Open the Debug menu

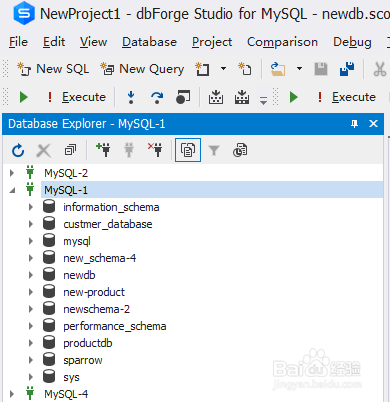(x=352, y=42)
